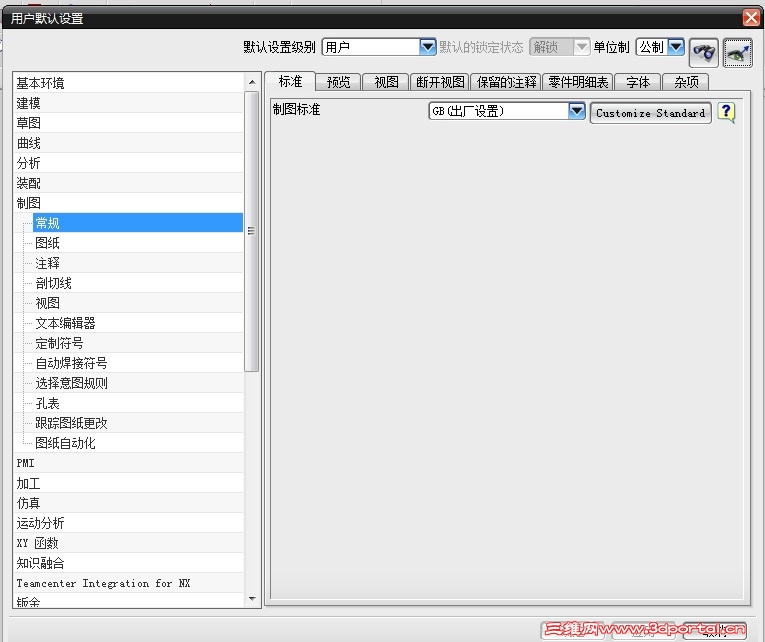Select 自动焊接符号 under 制图
The image size is (765, 642).
pyautogui.click(x=138, y=363)
